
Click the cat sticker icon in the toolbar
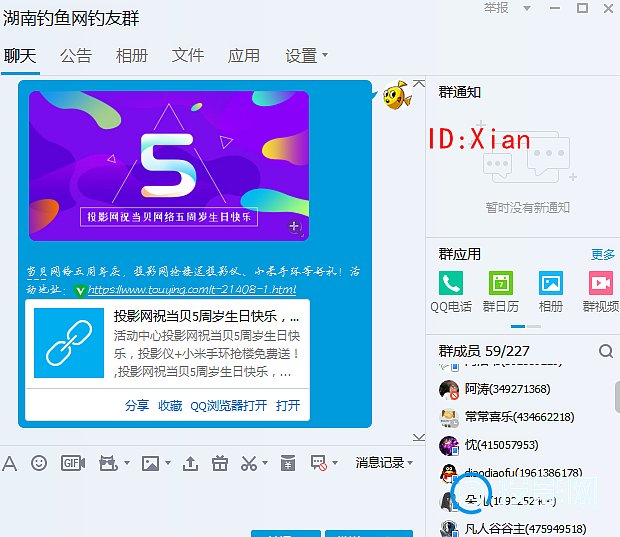[x=108, y=463]
